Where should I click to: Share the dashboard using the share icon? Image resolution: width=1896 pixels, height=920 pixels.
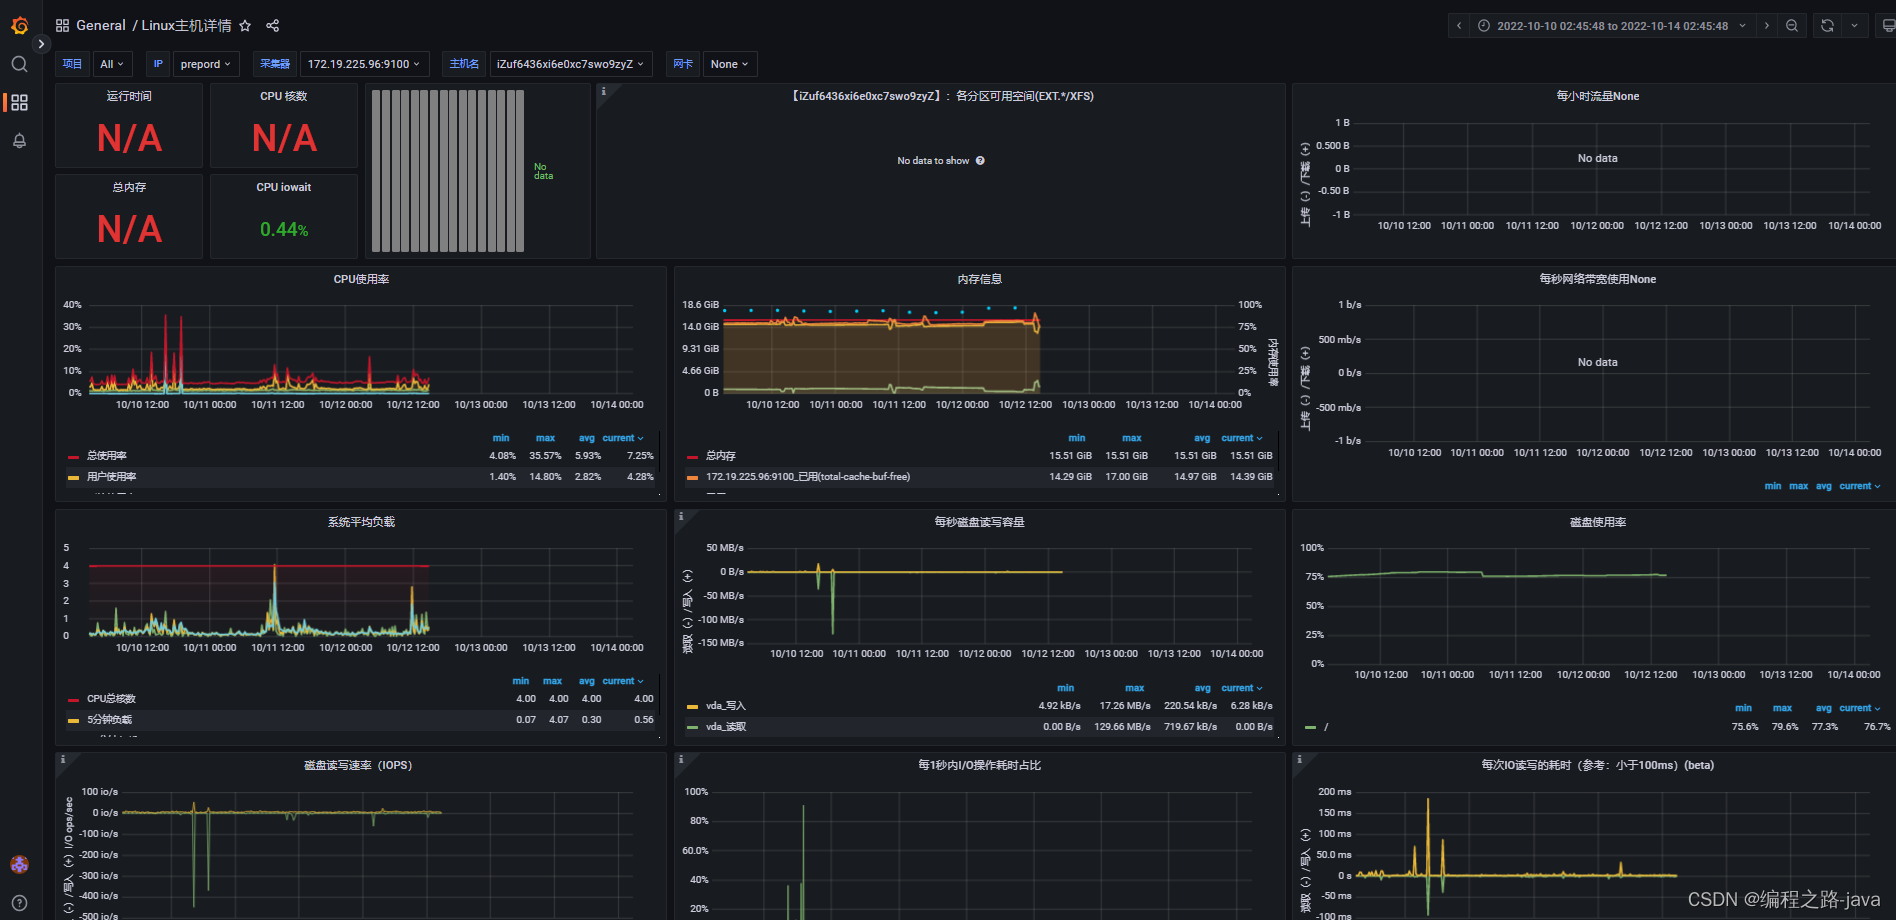(x=273, y=25)
